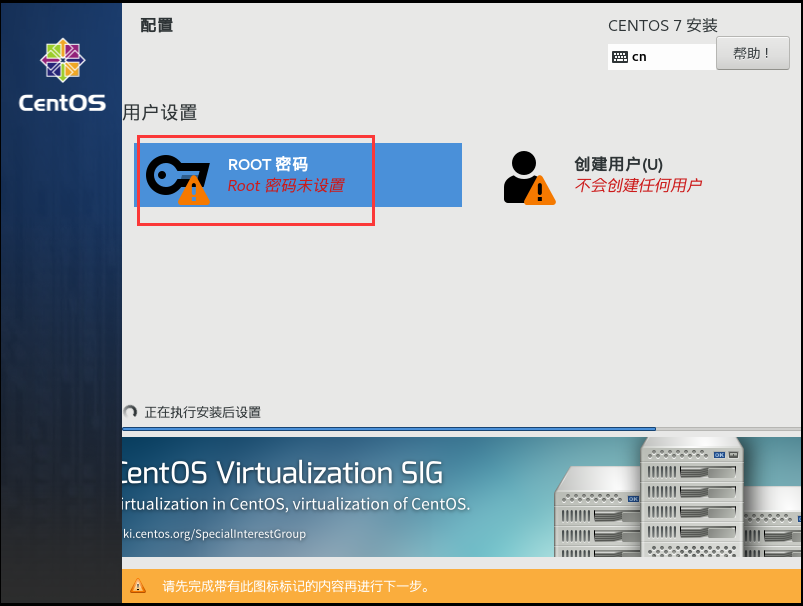This screenshot has width=803, height=606.
Task: Open the 帮助! help button
Action: 752,53
